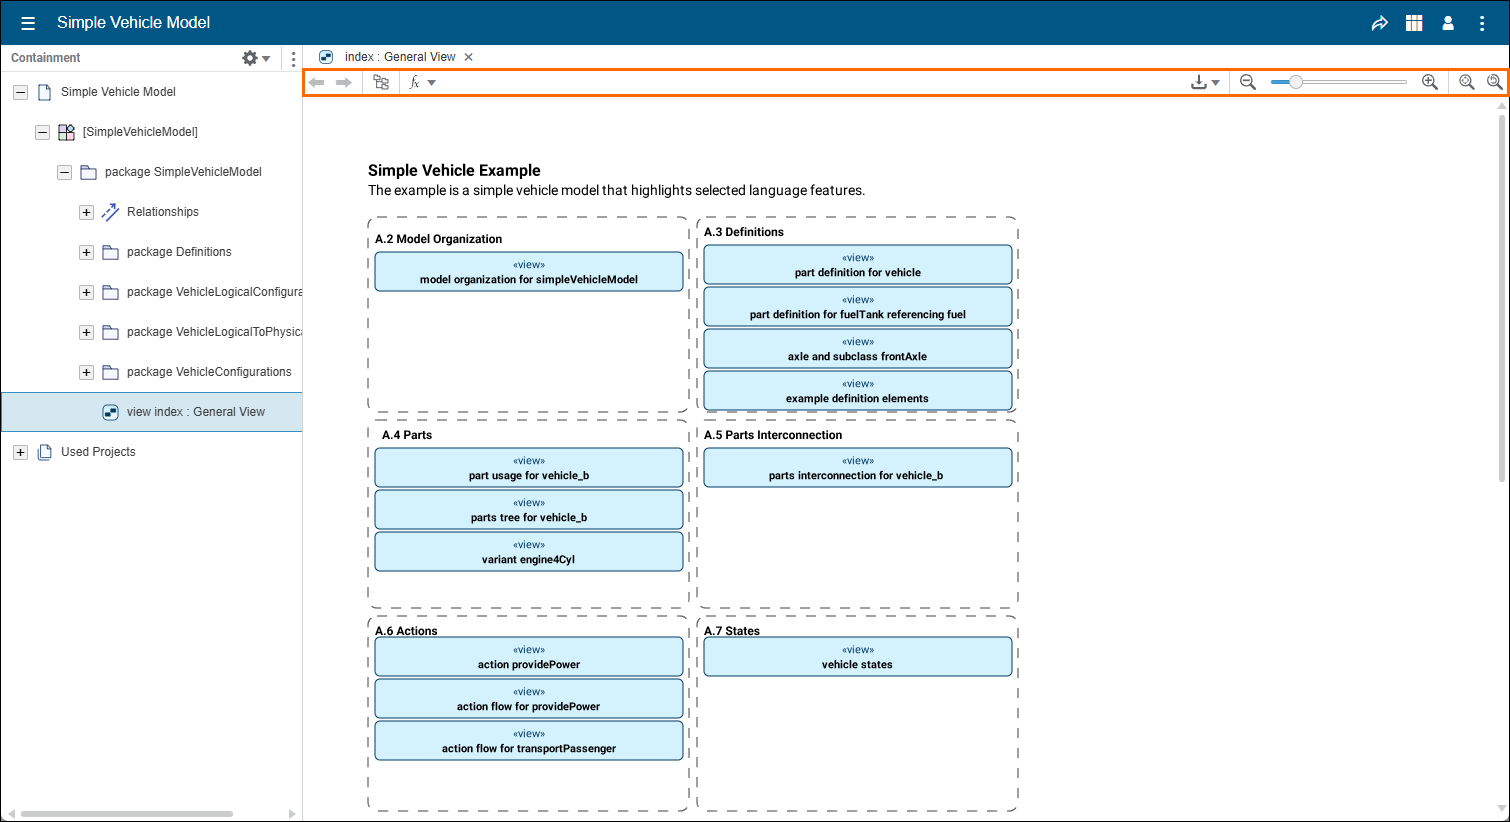Click the containment tree icon in diagram toolbar
The width and height of the screenshot is (1510, 822).
(x=381, y=82)
